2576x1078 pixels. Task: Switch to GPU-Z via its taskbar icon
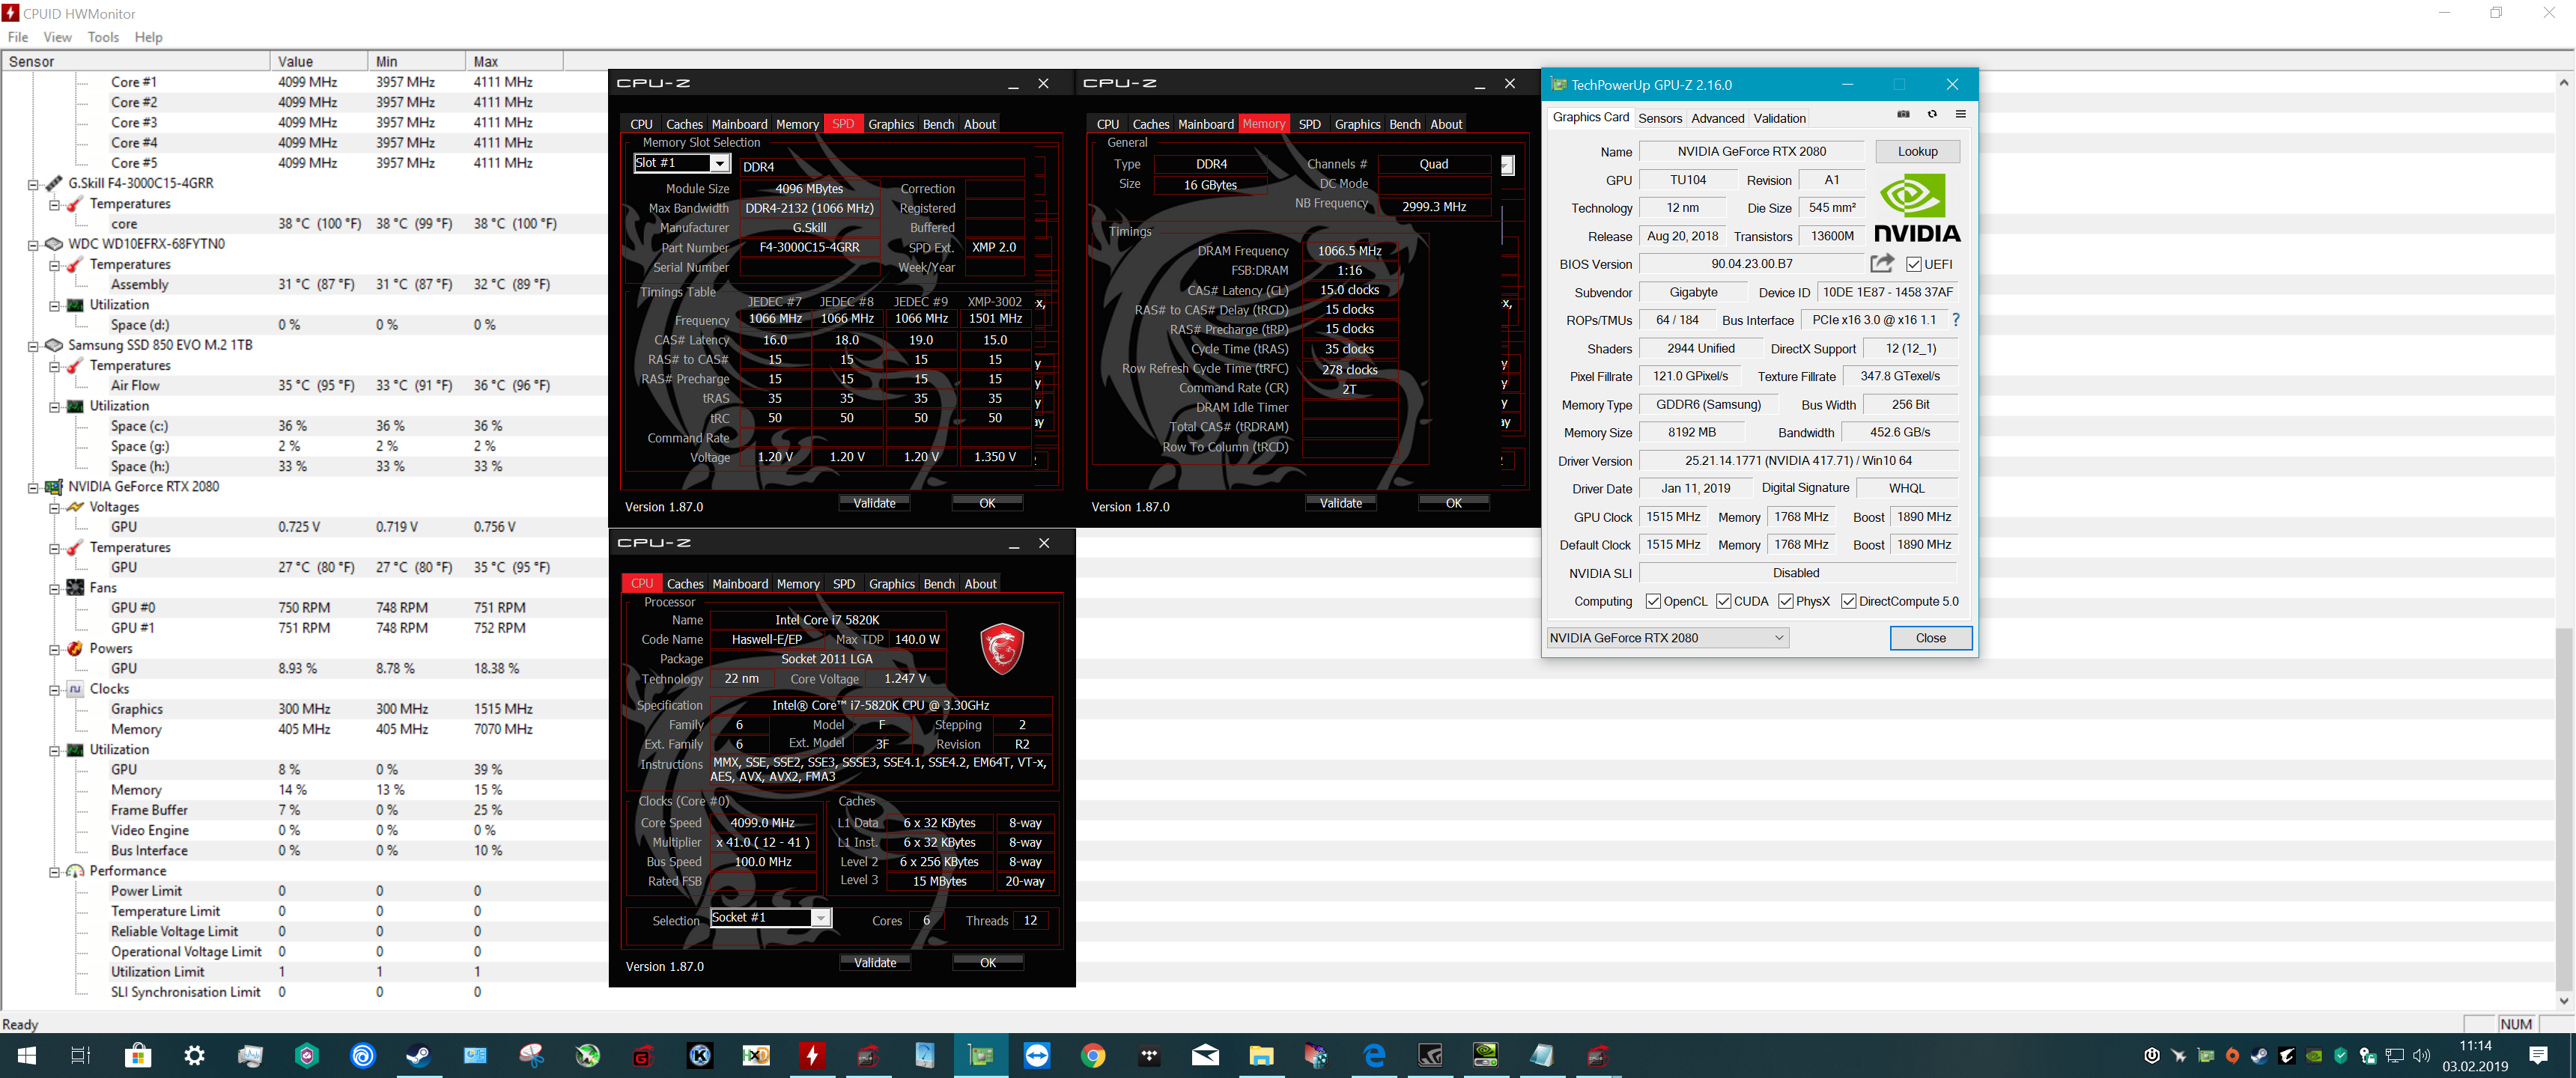[980, 1056]
